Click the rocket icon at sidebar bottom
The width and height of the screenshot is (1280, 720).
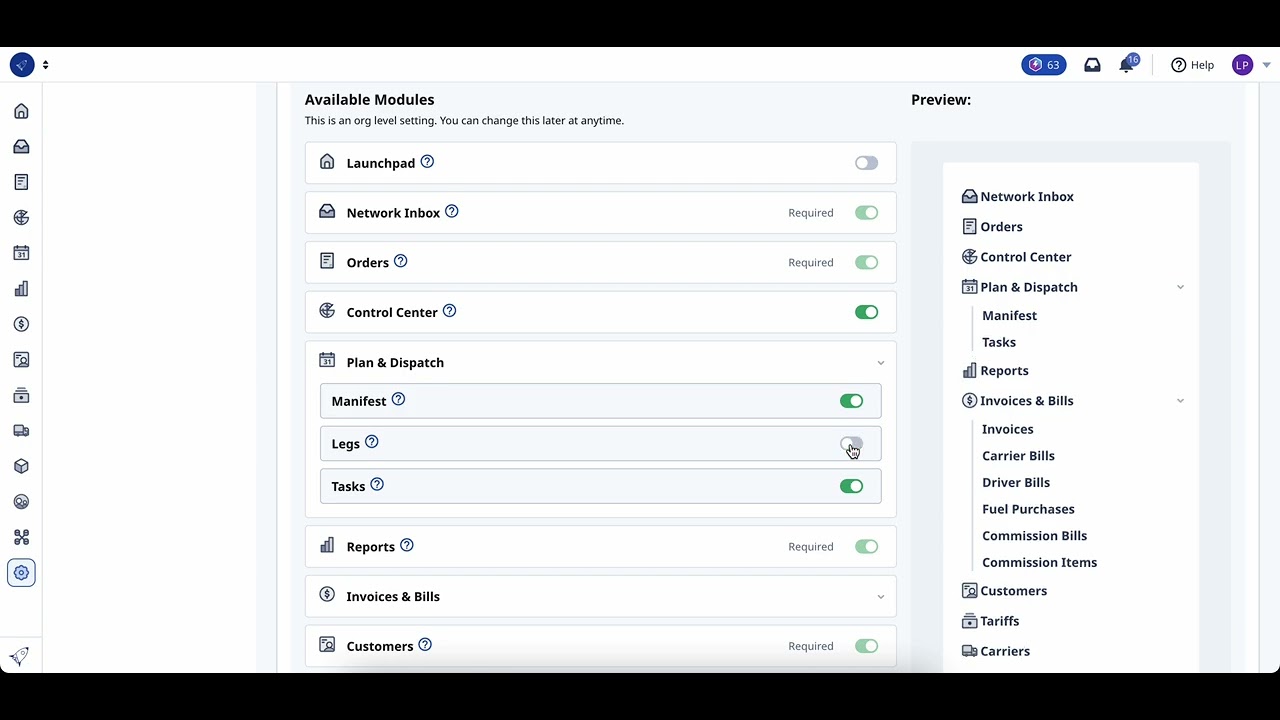[x=20, y=656]
